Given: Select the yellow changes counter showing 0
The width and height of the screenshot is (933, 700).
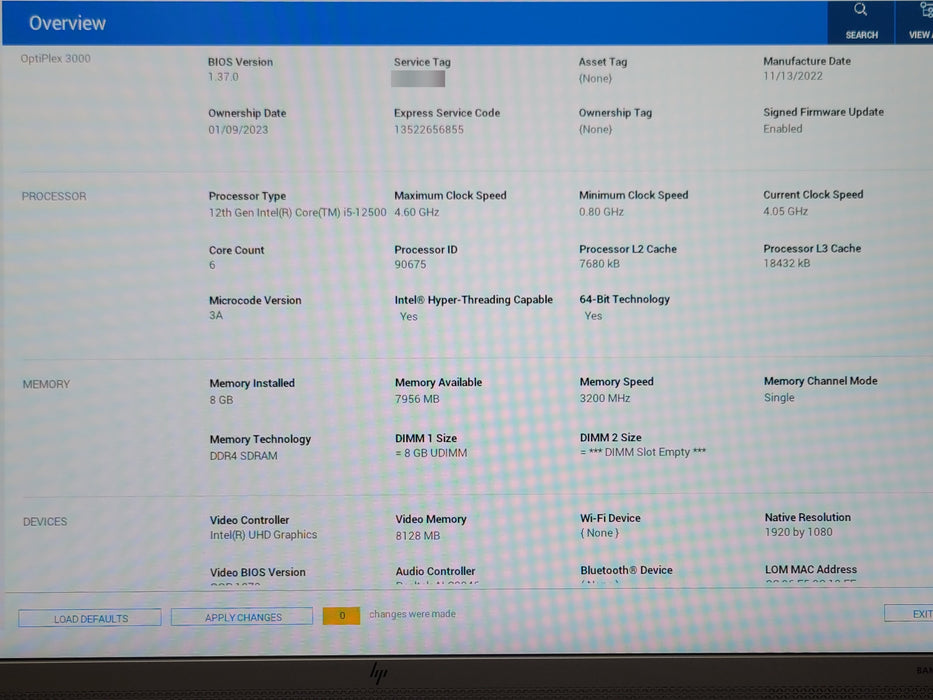Looking at the screenshot, I should [x=342, y=615].
